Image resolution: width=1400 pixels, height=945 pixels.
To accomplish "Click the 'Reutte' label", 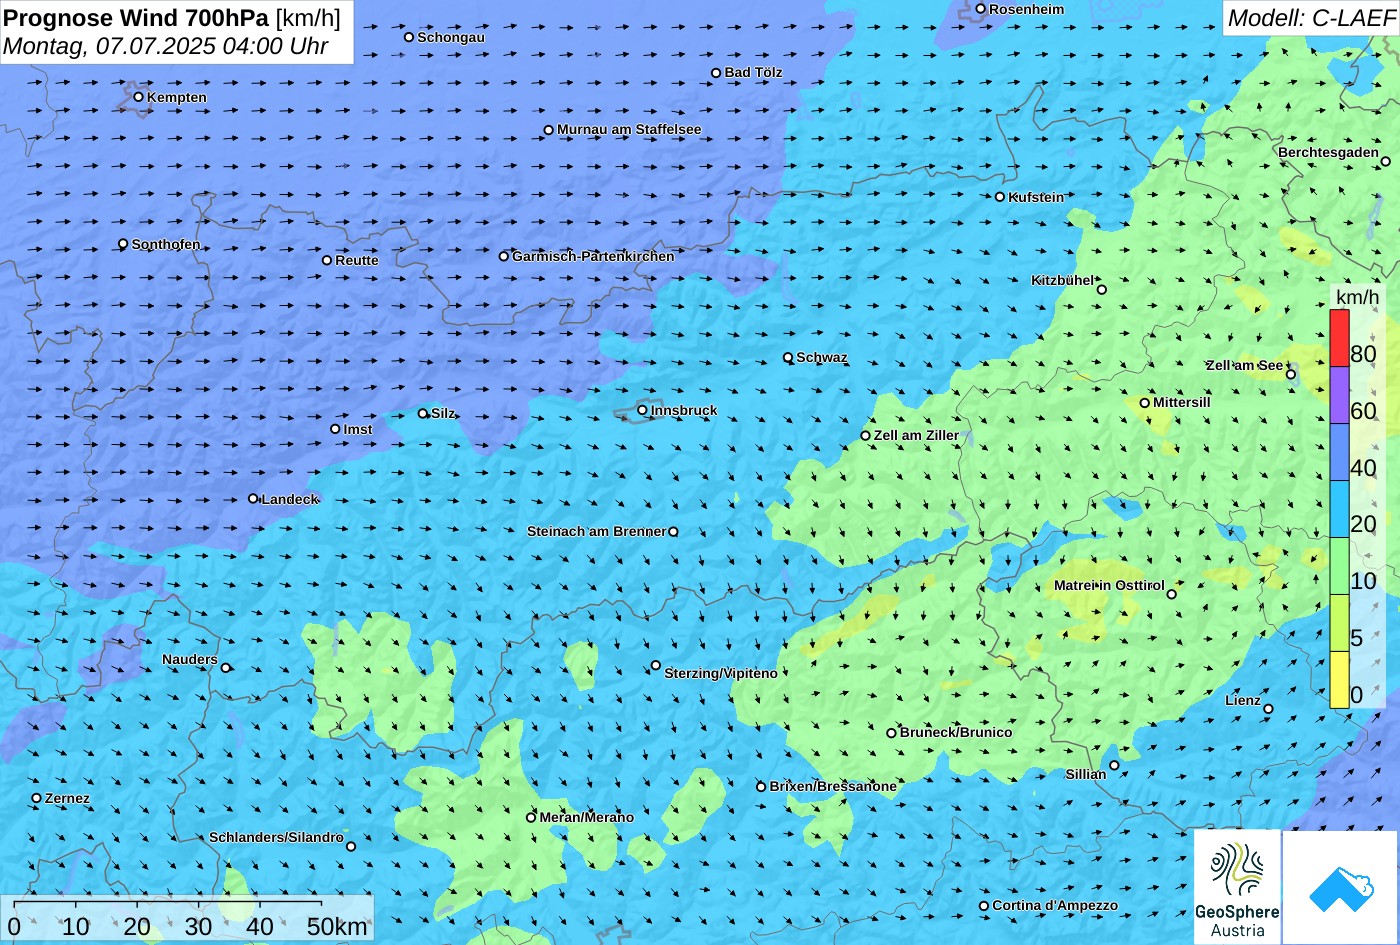I will coord(357,260).
